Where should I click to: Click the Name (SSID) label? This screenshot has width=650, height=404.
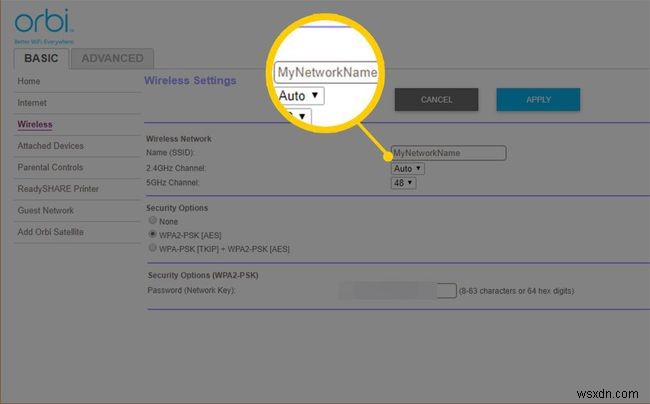170,153
